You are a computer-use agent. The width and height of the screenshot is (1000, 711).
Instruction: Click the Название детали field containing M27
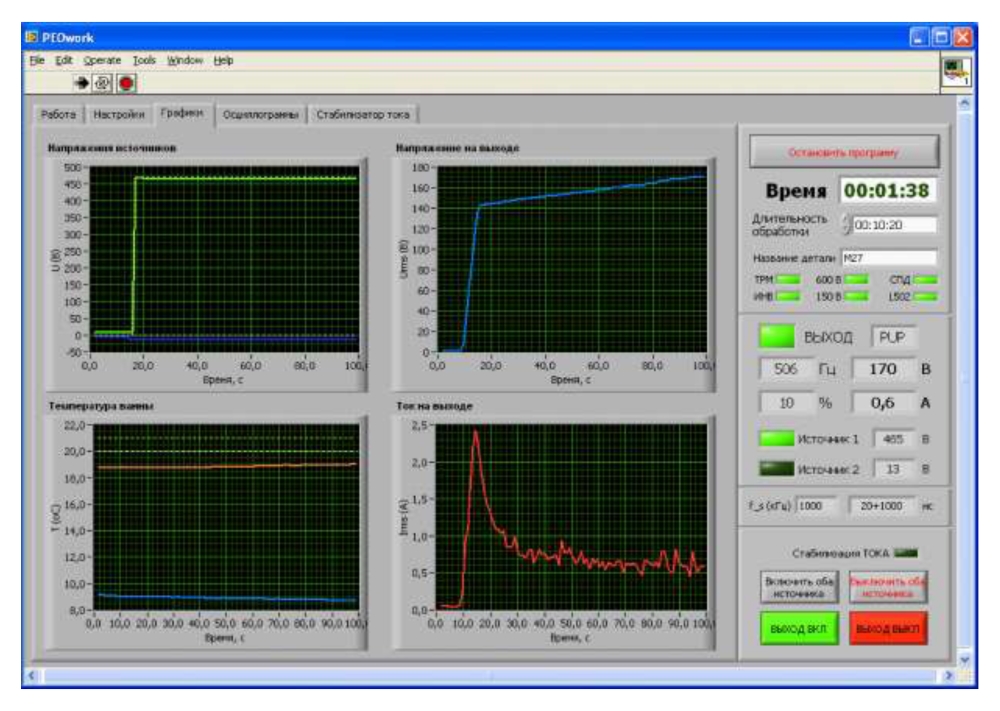(889, 258)
